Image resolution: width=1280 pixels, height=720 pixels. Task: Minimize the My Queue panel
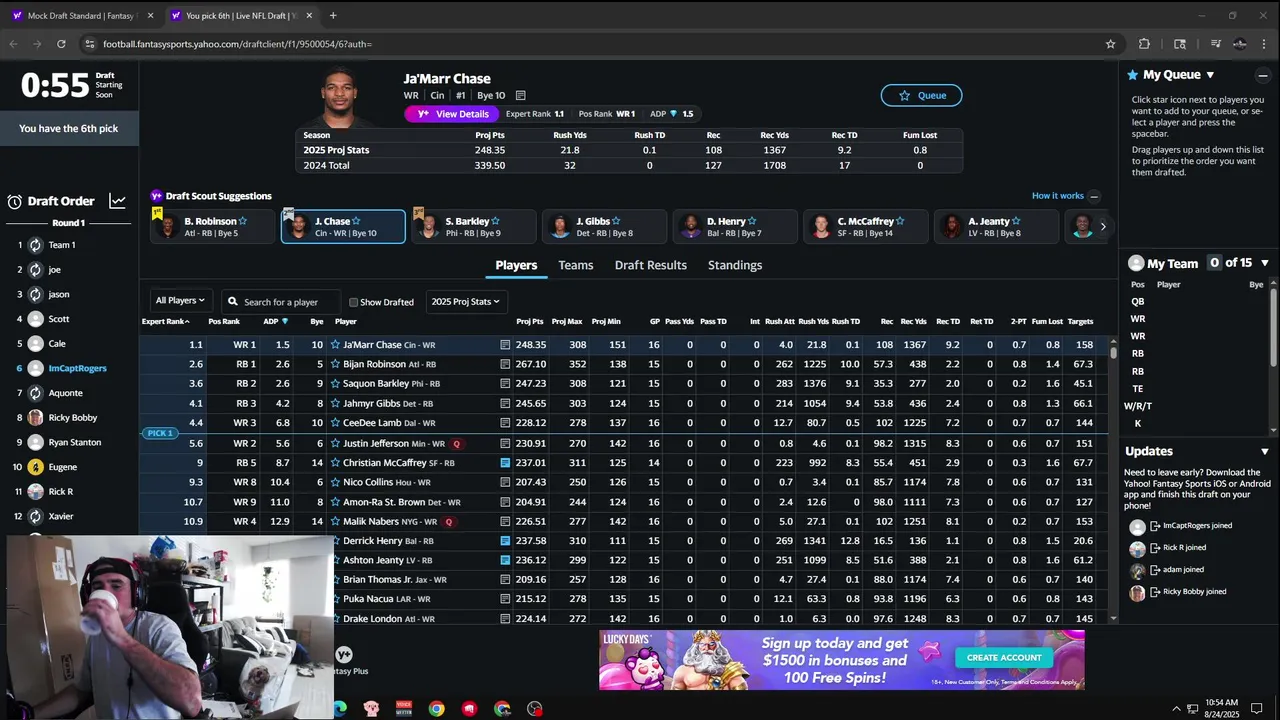click(1263, 75)
